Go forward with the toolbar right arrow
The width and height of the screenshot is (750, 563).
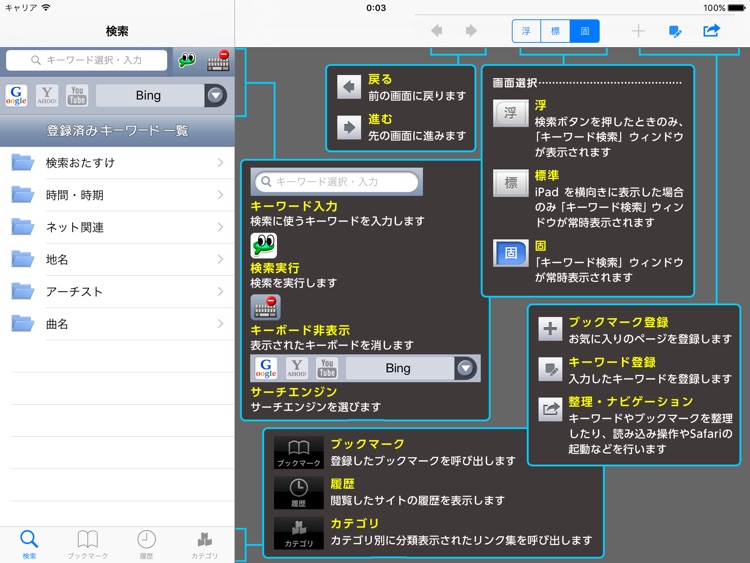pyautogui.click(x=471, y=31)
